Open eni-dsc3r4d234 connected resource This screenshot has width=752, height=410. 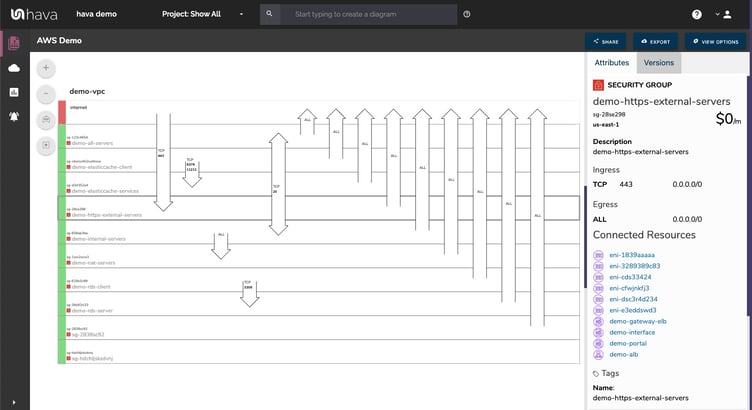633,299
